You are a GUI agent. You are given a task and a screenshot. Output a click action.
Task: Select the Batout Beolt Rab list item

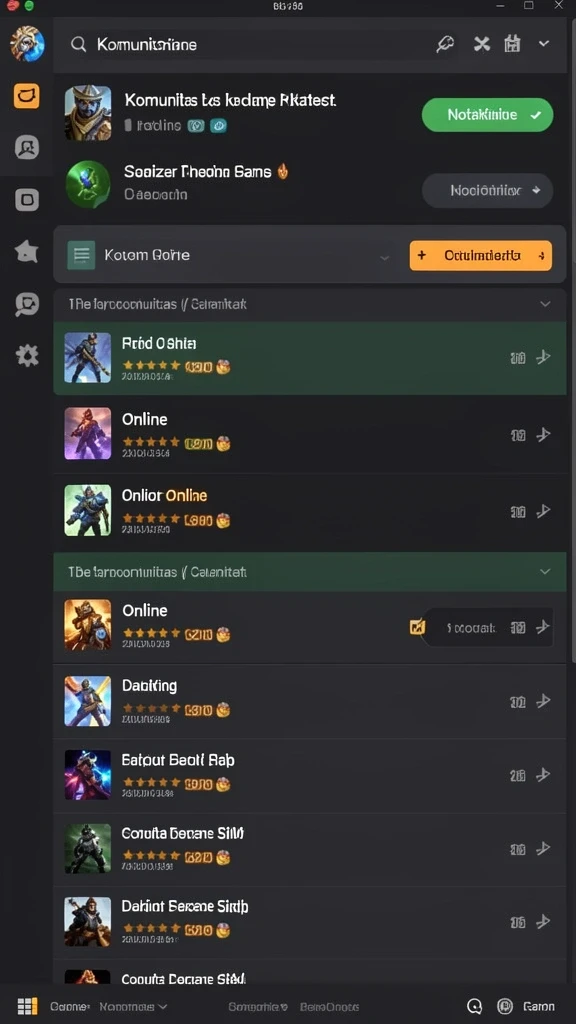tap(310, 775)
